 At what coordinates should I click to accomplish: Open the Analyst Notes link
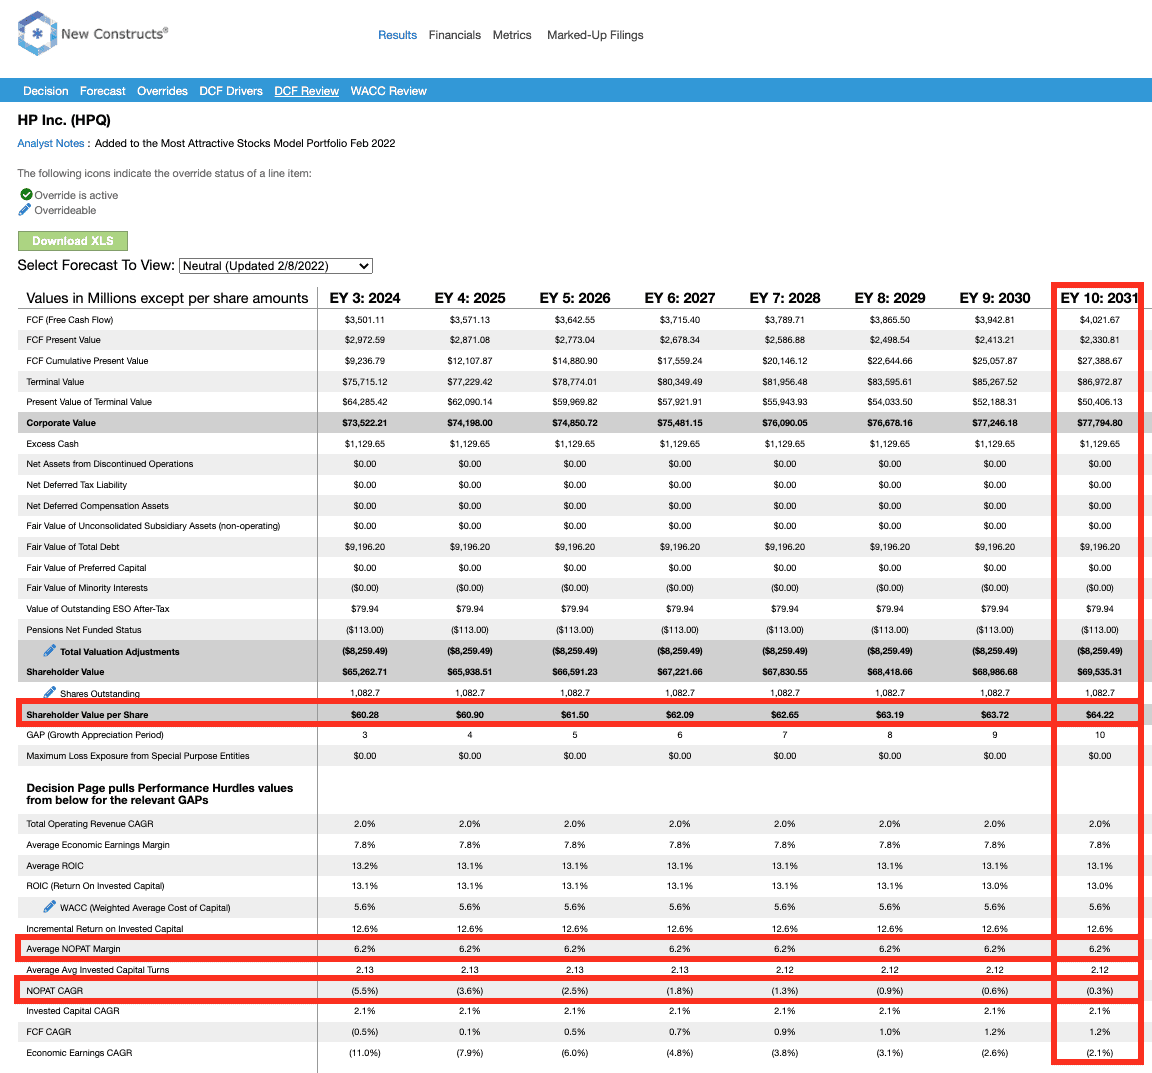pos(51,143)
